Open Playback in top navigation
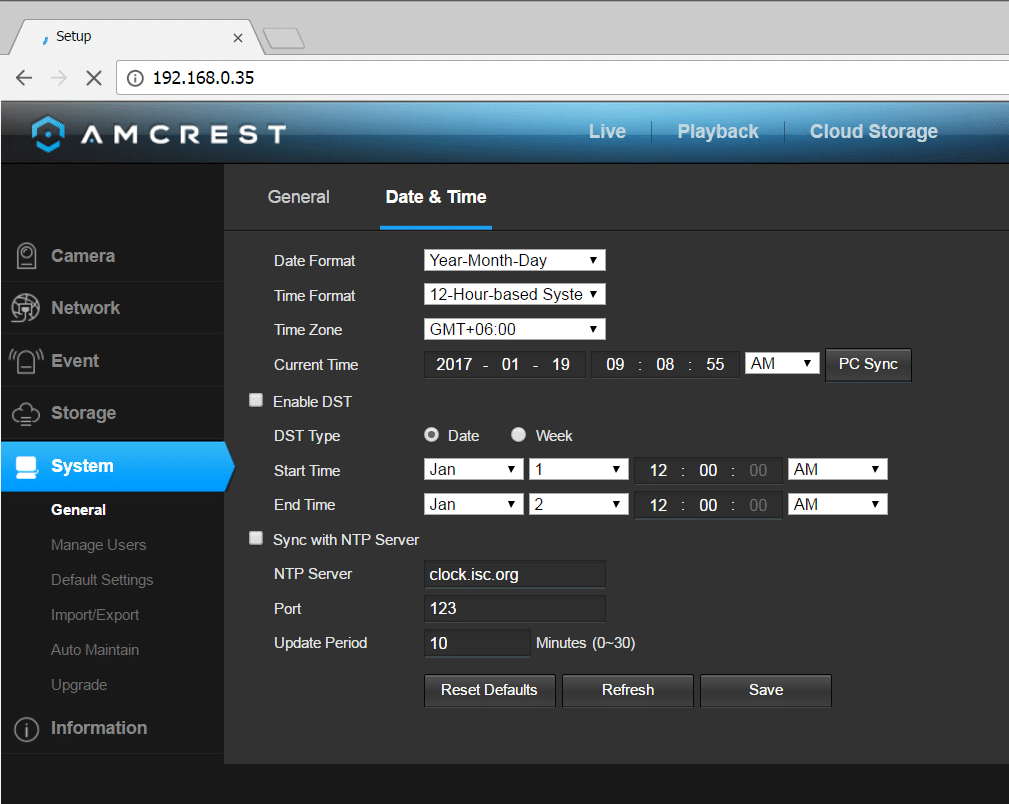The height and width of the screenshot is (804, 1009). (x=717, y=132)
